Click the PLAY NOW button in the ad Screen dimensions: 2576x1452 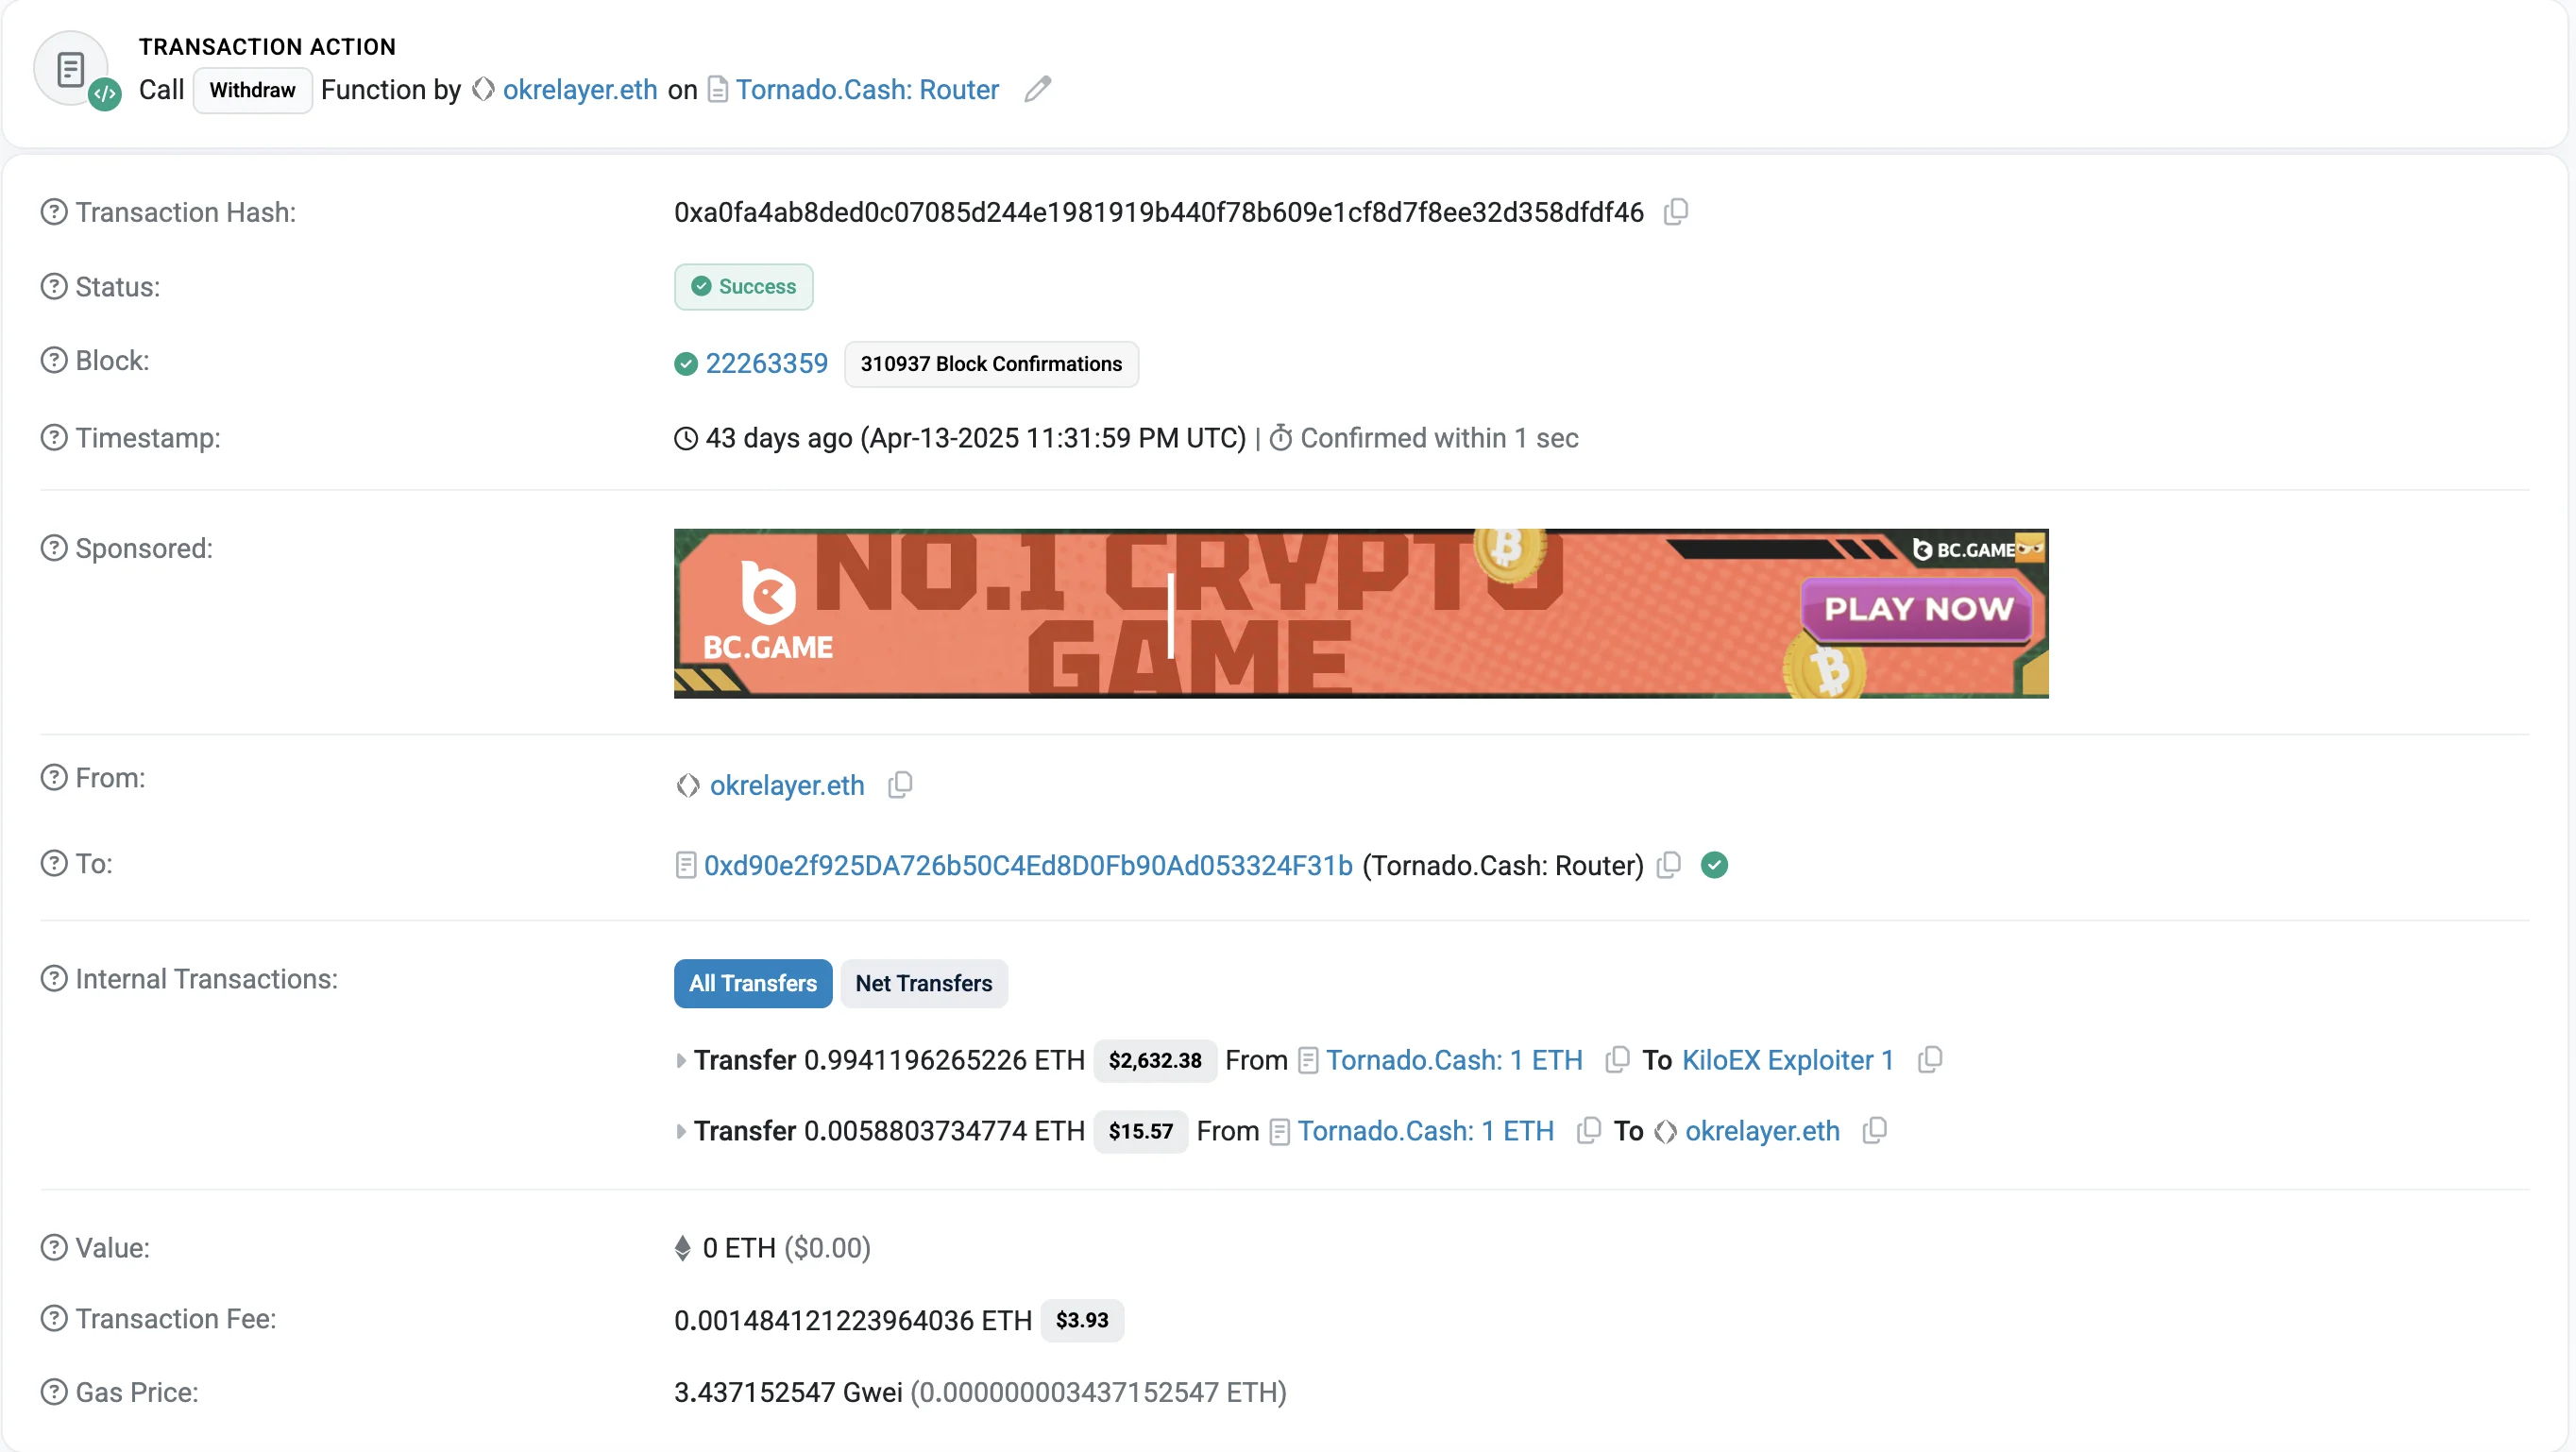(1917, 609)
